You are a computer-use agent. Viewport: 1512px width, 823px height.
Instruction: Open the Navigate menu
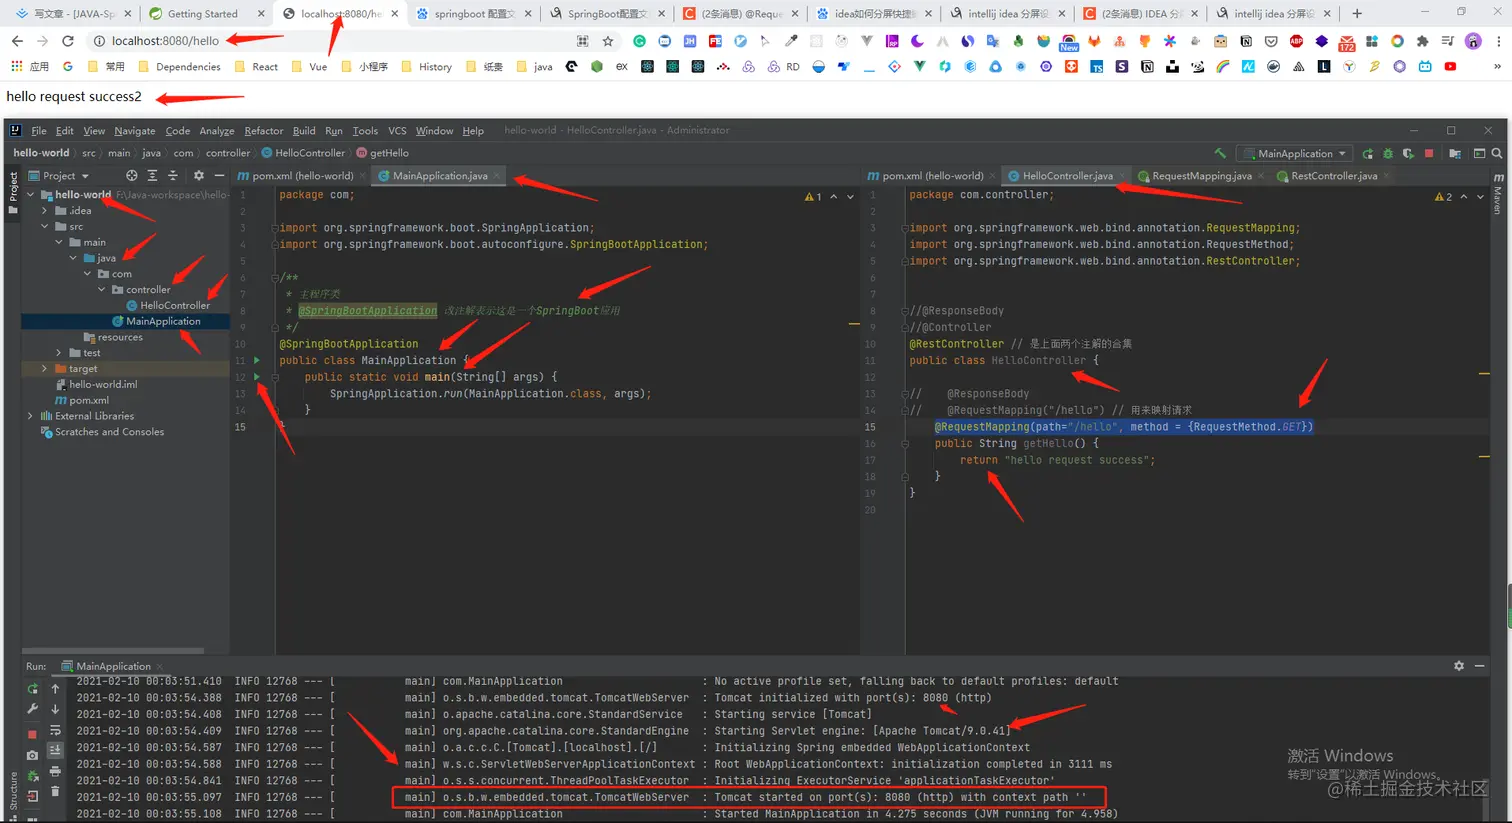[x=134, y=131]
